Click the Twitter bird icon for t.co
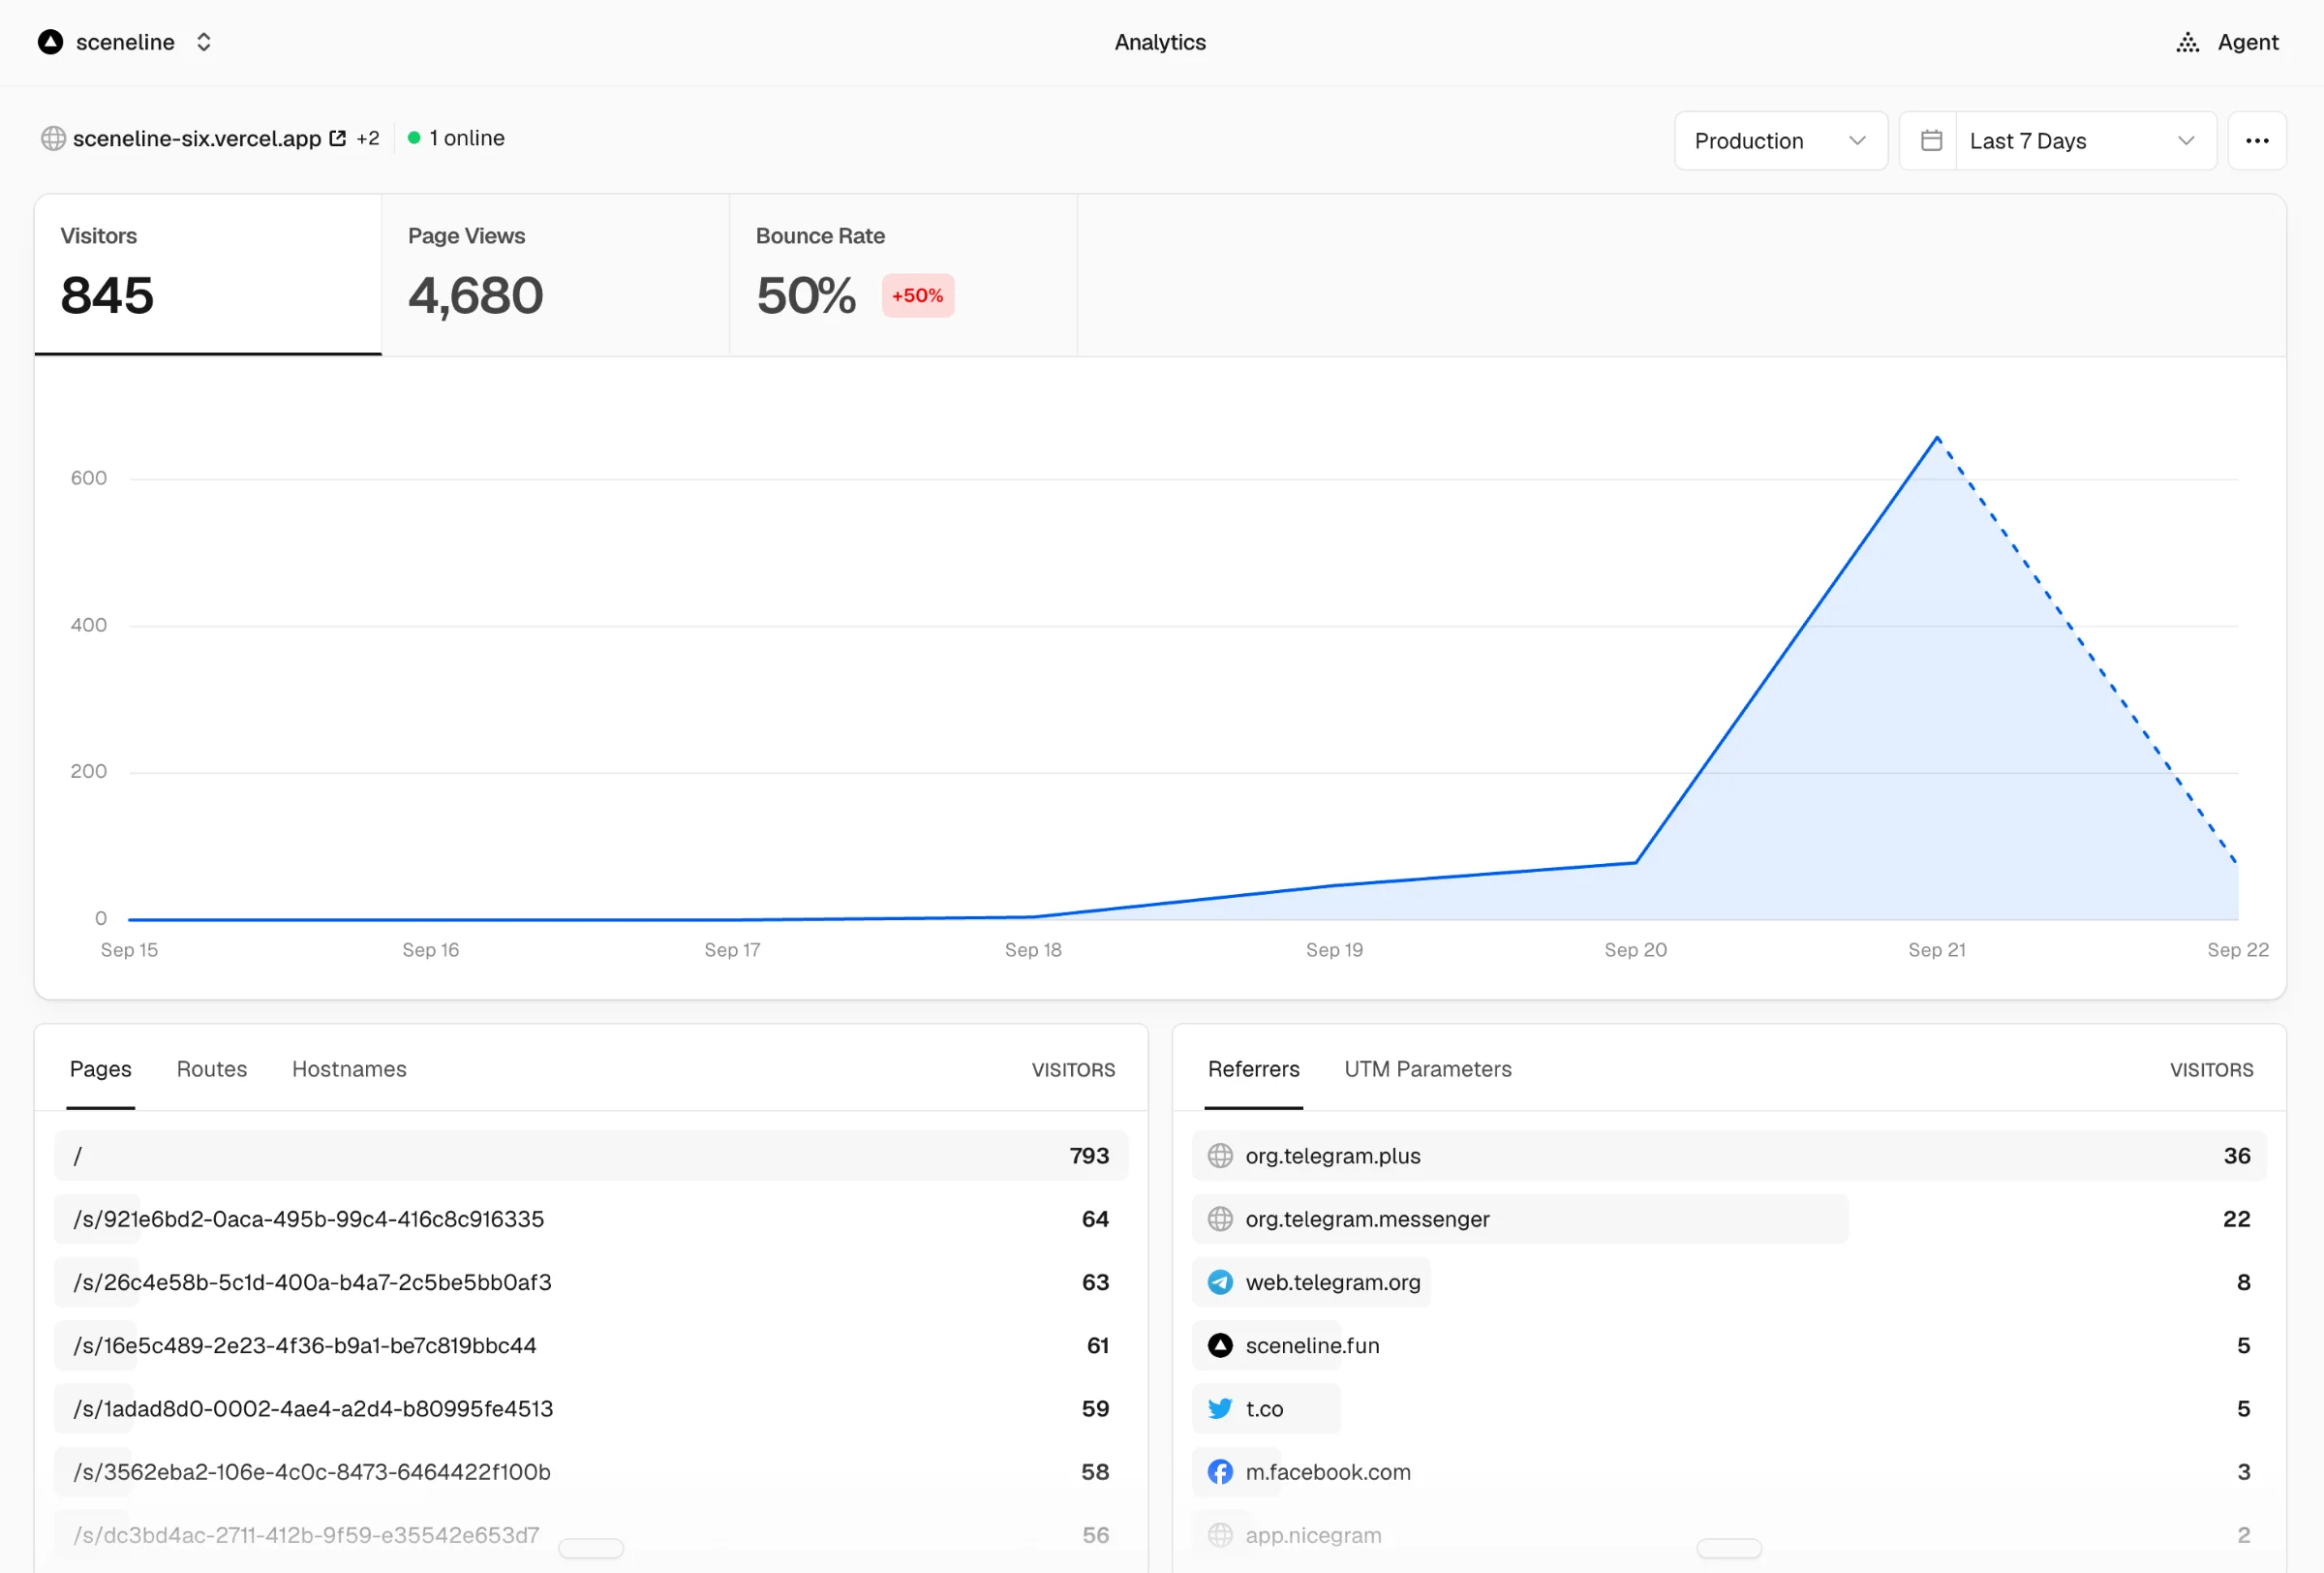This screenshot has height=1573, width=2324. click(x=1220, y=1408)
